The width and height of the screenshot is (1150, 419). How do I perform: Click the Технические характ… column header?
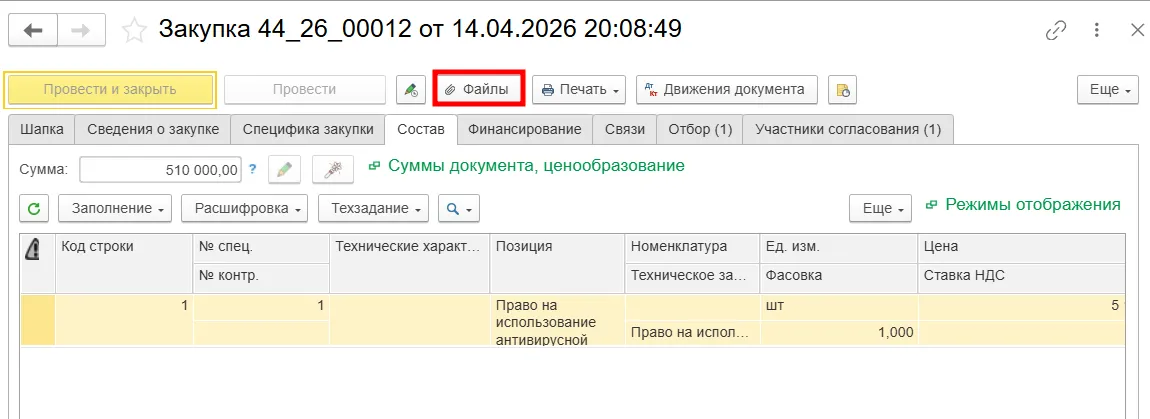(x=410, y=263)
